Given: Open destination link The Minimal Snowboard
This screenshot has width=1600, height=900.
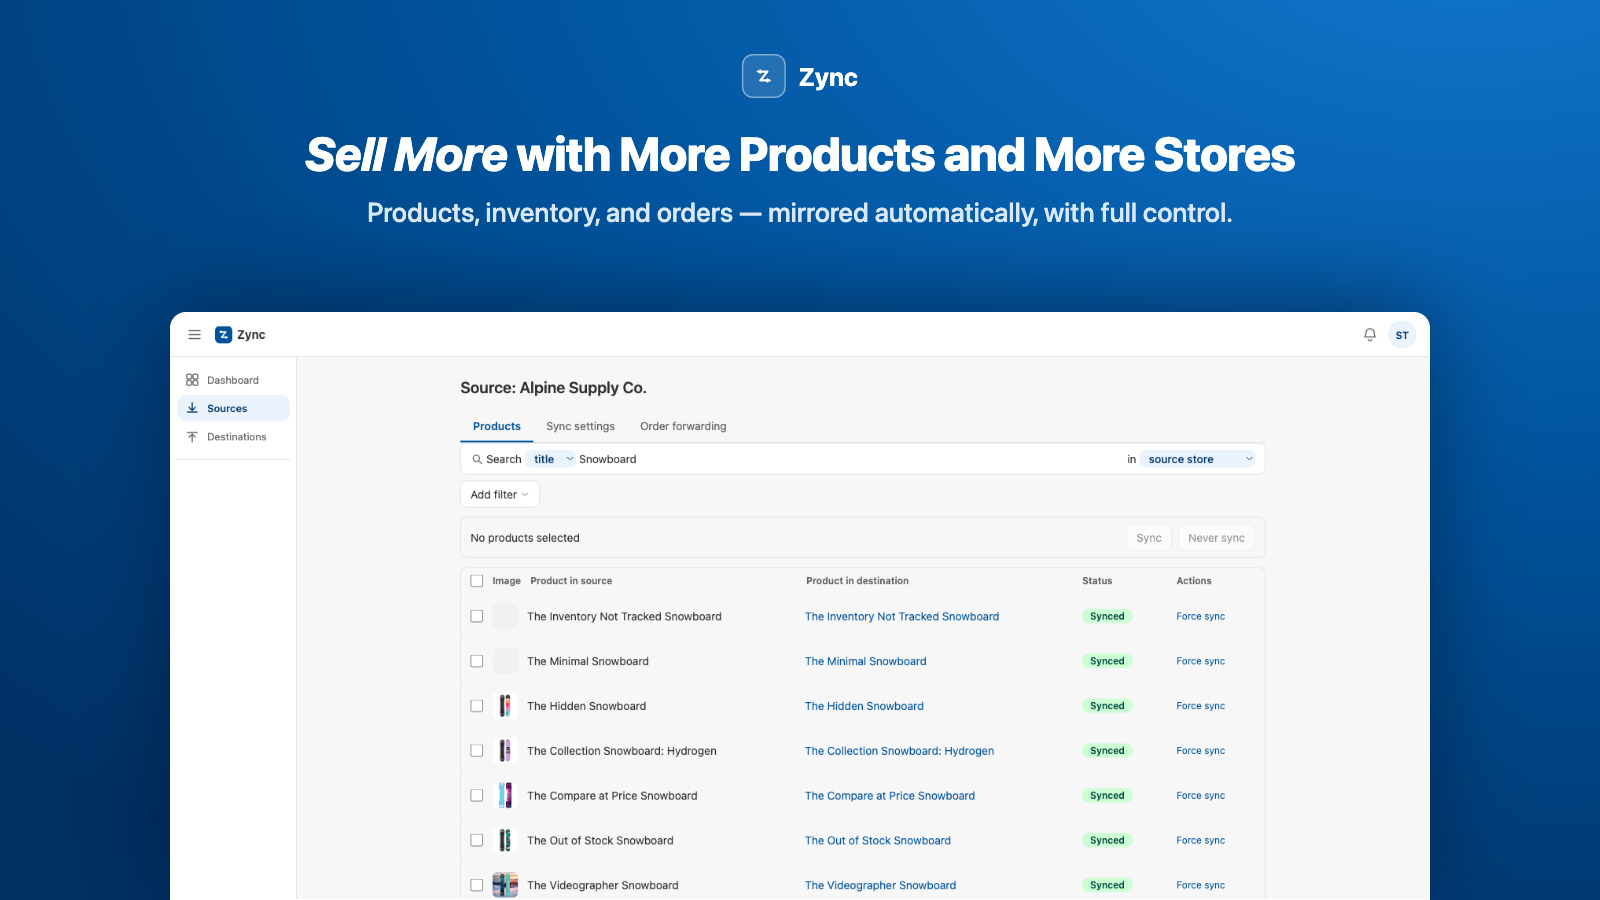Looking at the screenshot, I should click(x=866, y=661).
